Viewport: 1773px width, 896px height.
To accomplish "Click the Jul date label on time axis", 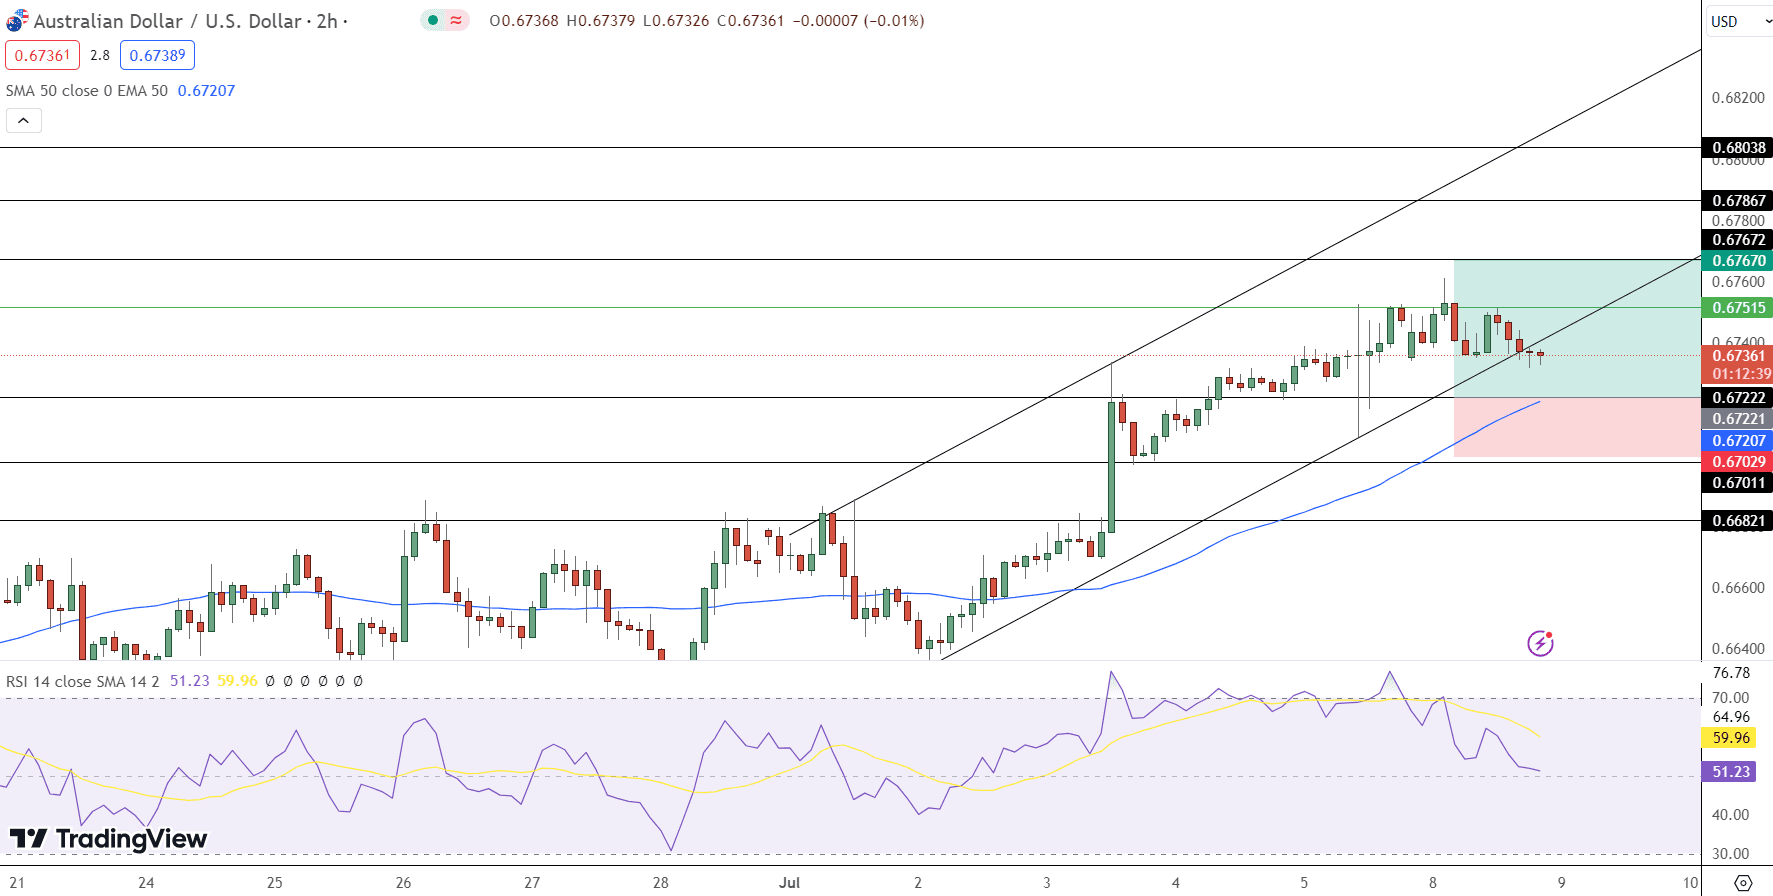I will pyautogui.click(x=790, y=883).
